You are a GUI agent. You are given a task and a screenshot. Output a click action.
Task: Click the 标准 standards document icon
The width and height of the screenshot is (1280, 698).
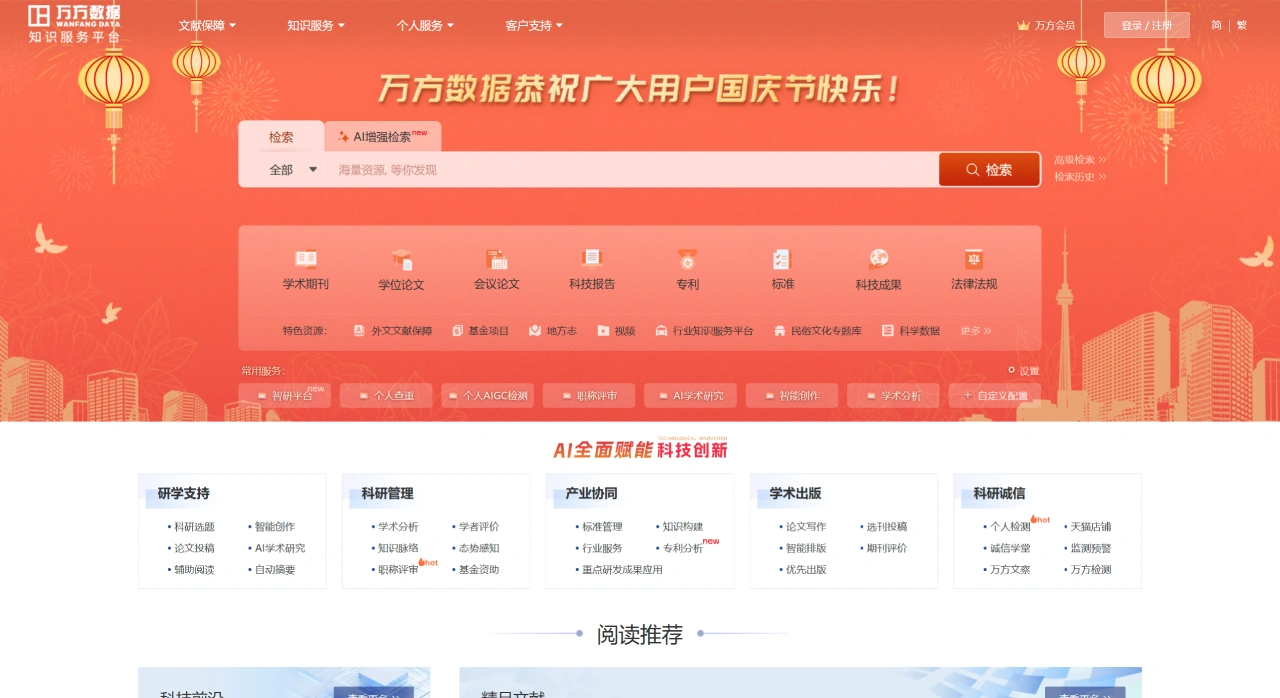pyautogui.click(x=781, y=268)
